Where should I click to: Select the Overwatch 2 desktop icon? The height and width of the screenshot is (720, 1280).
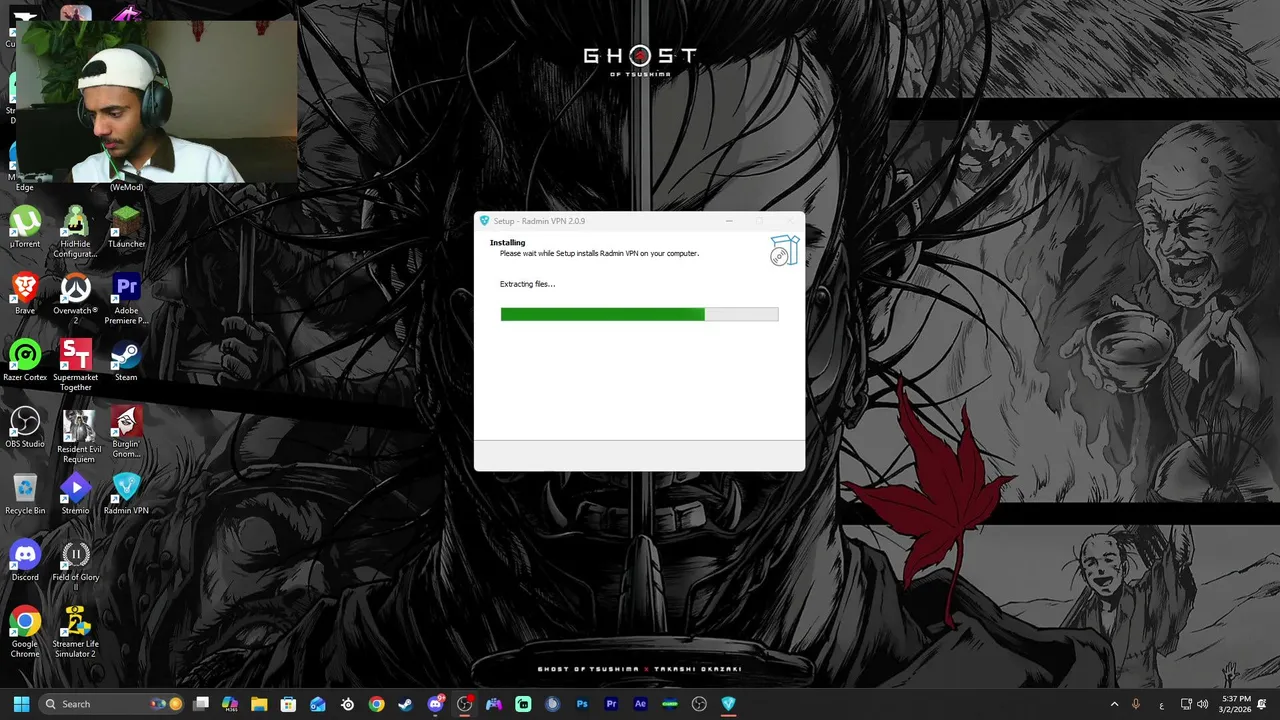click(76, 299)
